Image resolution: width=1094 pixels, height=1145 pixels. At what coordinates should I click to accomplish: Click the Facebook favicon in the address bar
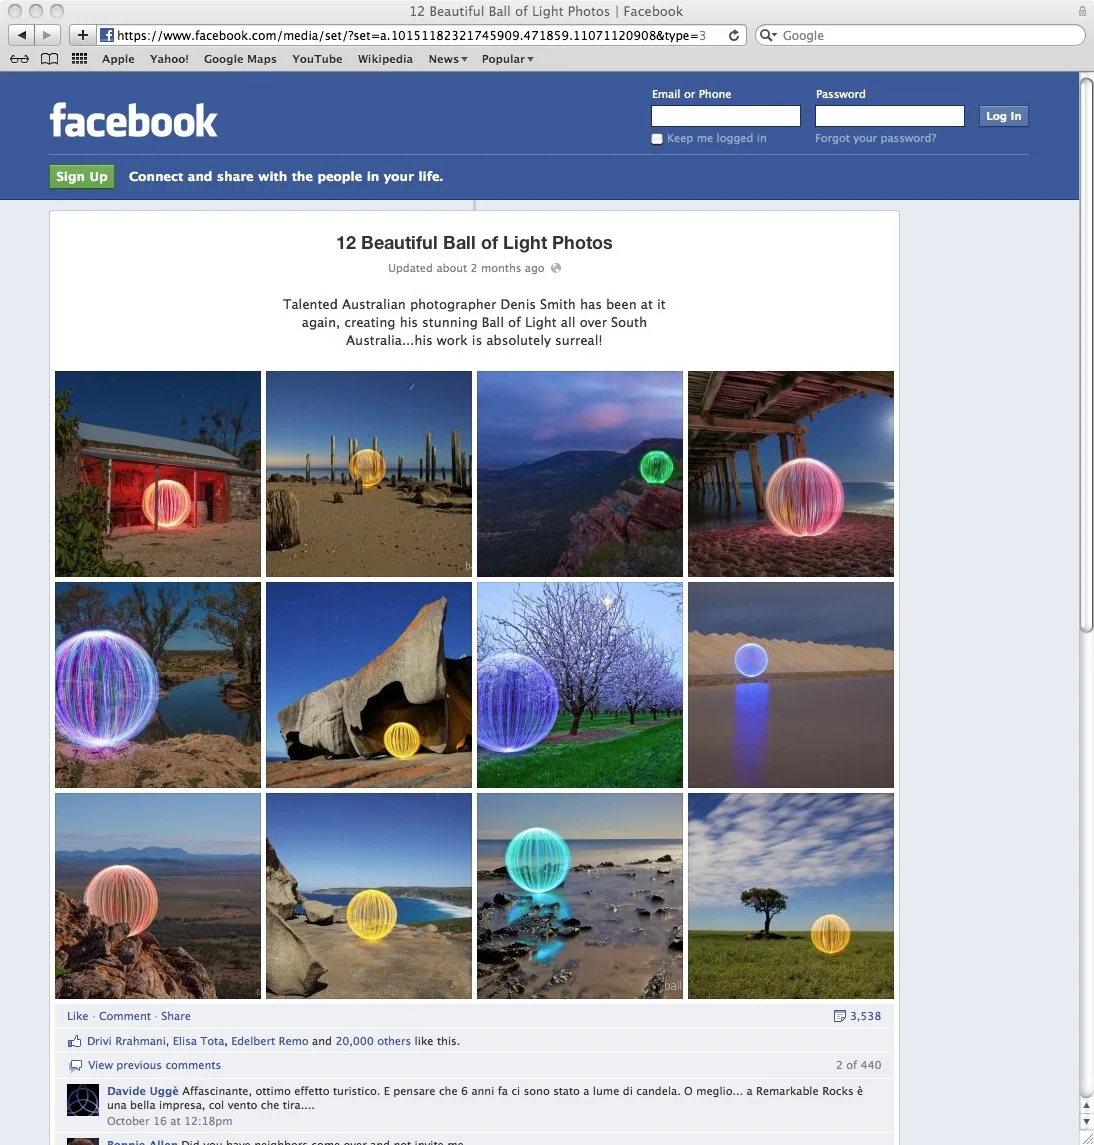(x=106, y=35)
